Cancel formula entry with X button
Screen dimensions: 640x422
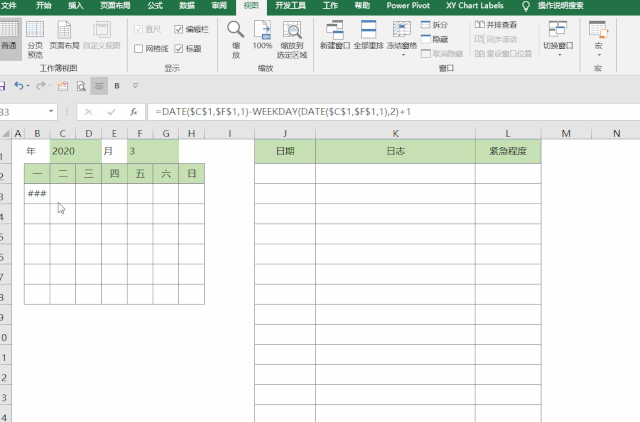click(88, 112)
